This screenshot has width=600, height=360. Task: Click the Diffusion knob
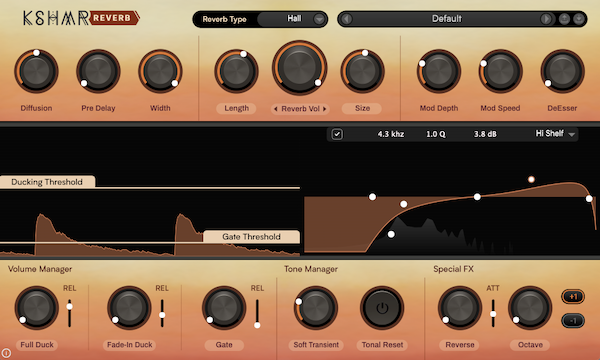point(36,71)
